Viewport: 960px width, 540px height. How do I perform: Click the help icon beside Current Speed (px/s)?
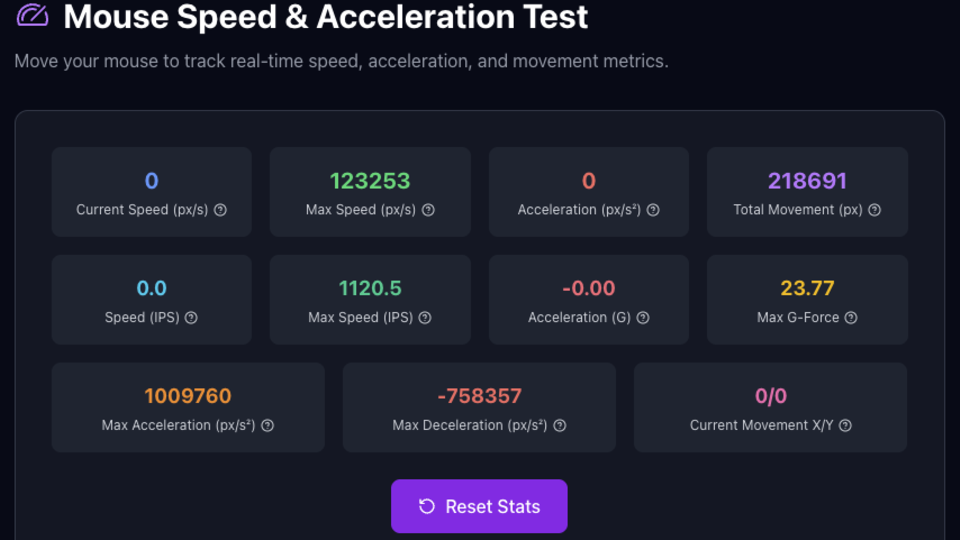coord(221,210)
